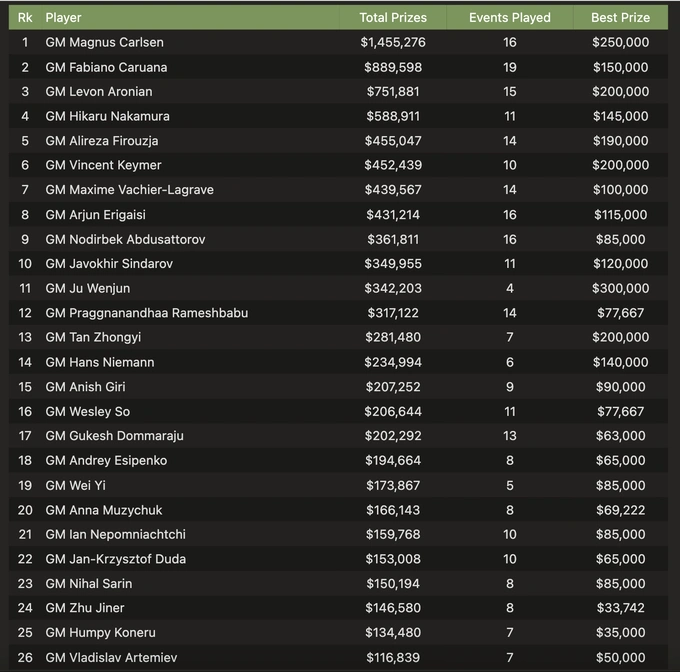Select GM Maxime Vachier-Lagrave entry

(x=130, y=190)
